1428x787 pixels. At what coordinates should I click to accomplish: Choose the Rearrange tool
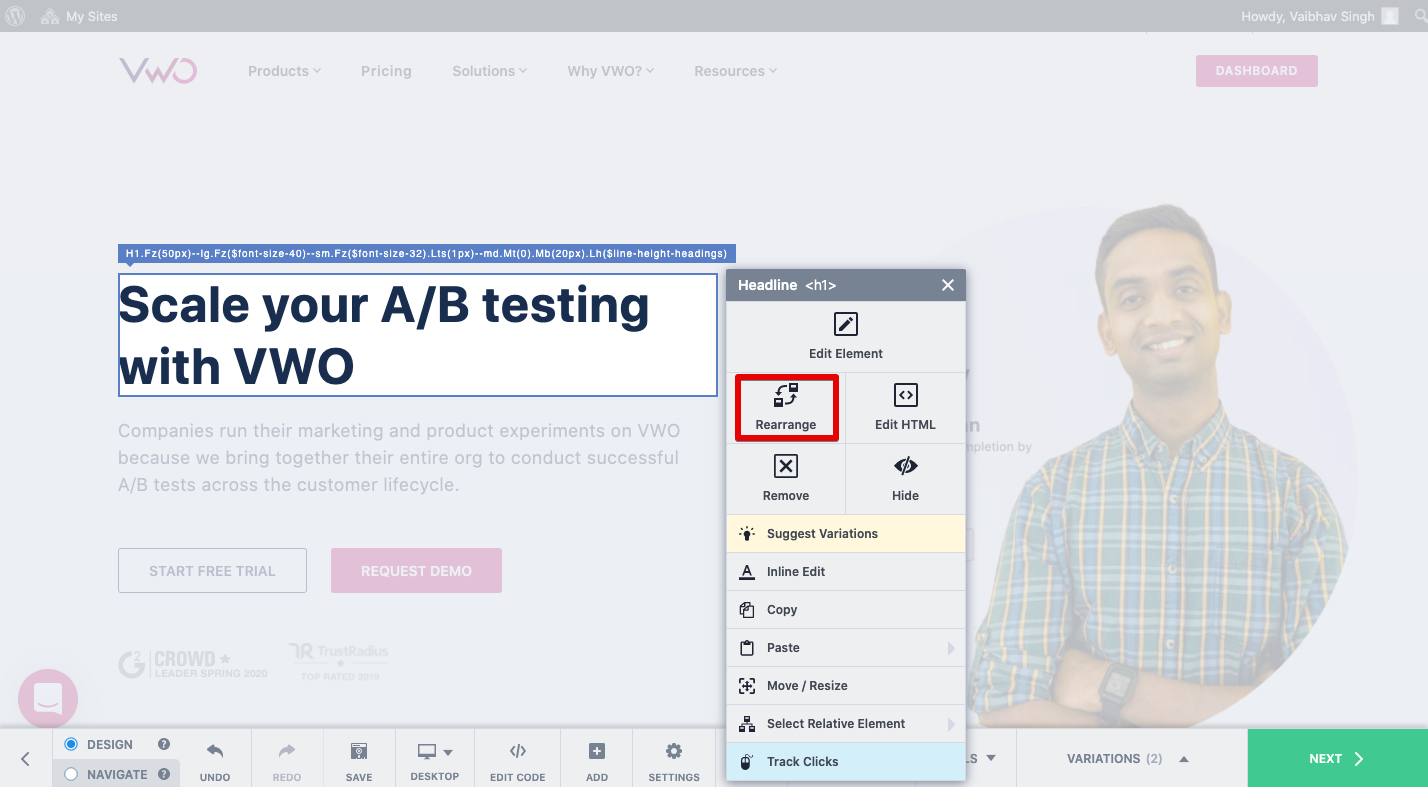(785, 408)
